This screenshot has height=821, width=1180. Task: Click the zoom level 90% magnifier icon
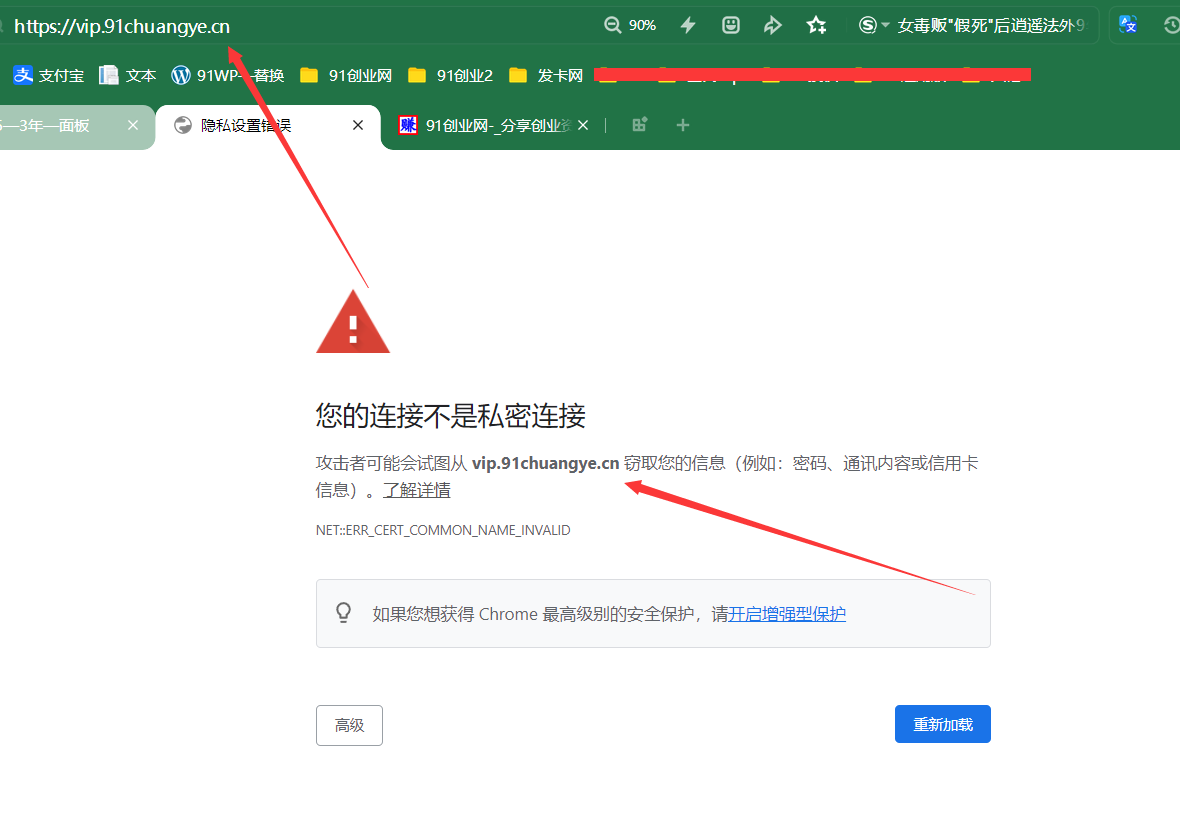click(x=614, y=25)
